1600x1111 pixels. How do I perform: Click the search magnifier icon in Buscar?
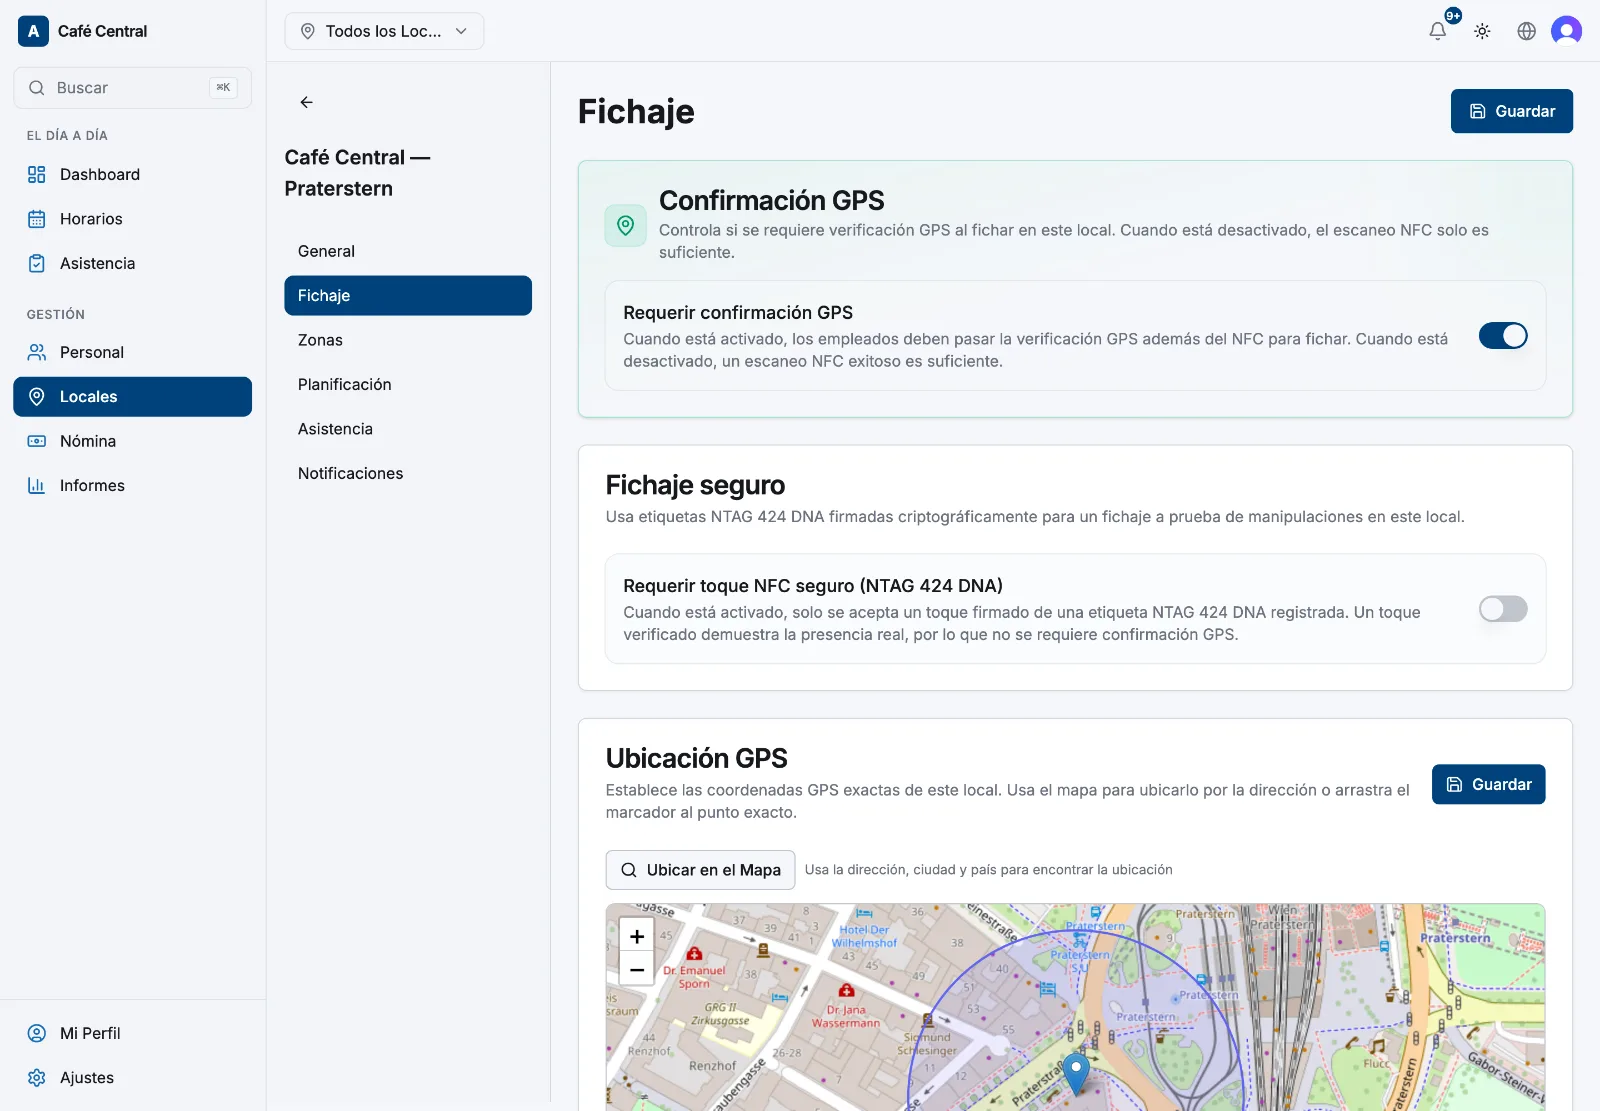click(37, 88)
